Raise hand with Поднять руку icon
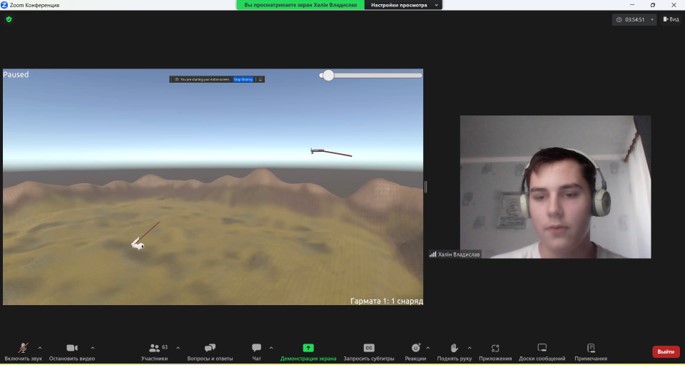The height and width of the screenshot is (365, 685). point(454,348)
